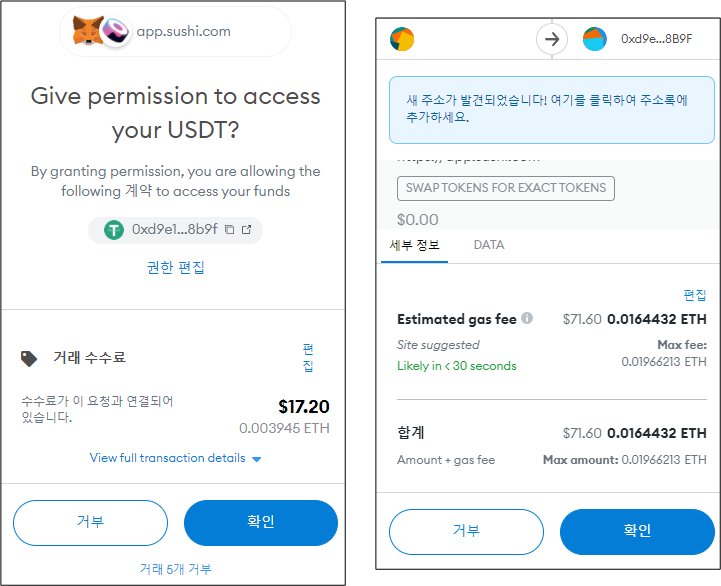Viewport: 721px width, 586px height.
Task: Click the price tag icon beside 거래 수수료
Action: 29,358
